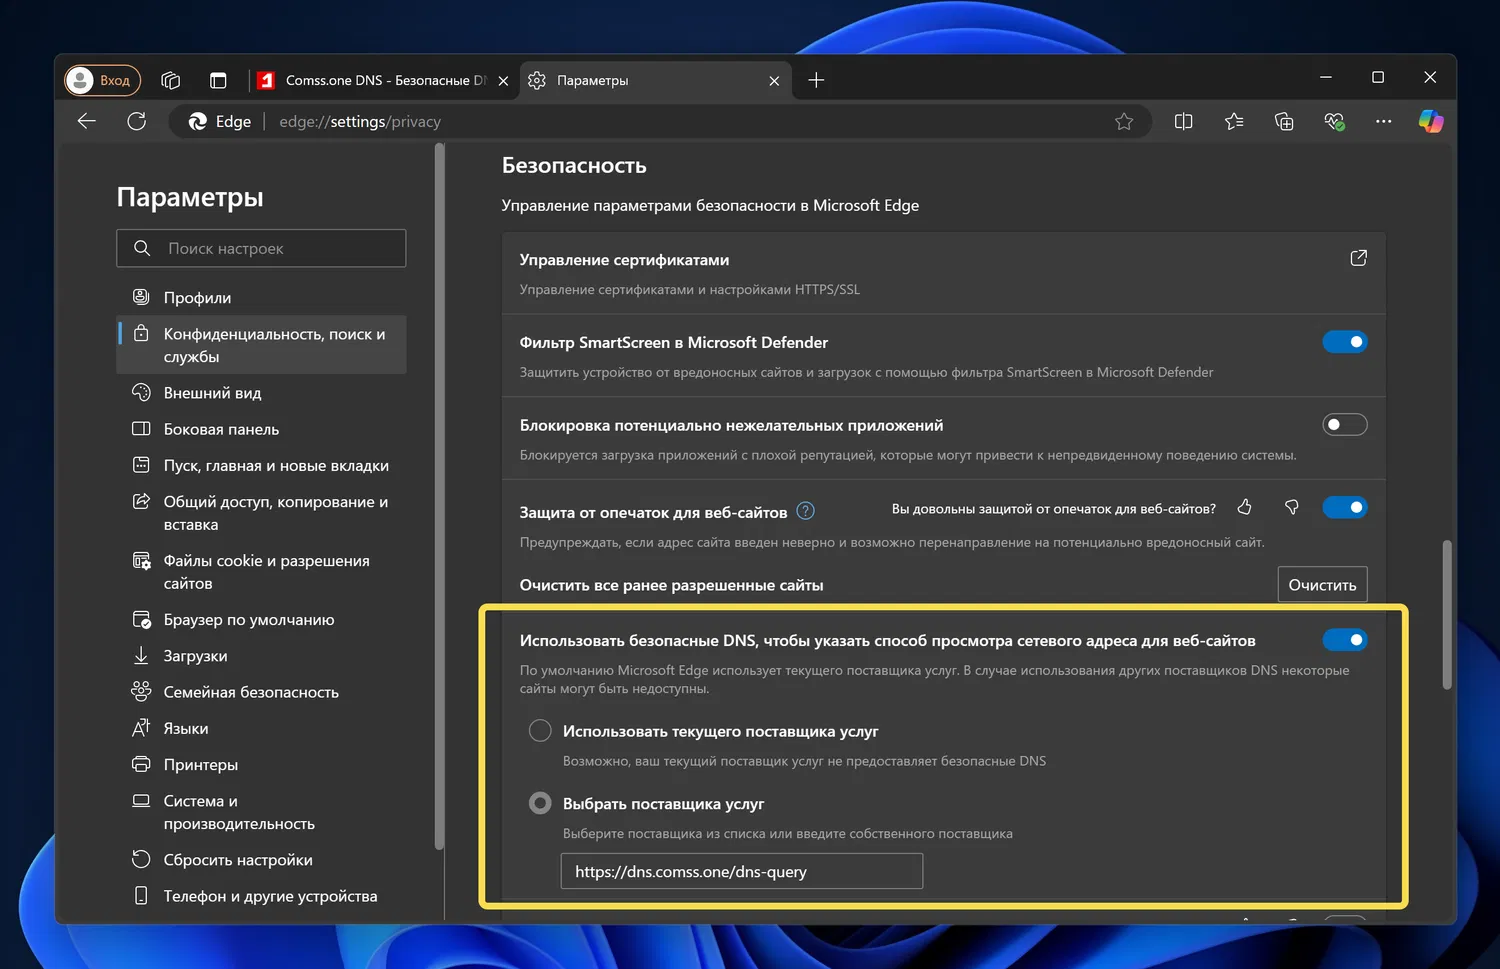Open Settings and more ellipsis menu
This screenshot has height=969, width=1500.
[x=1383, y=121]
